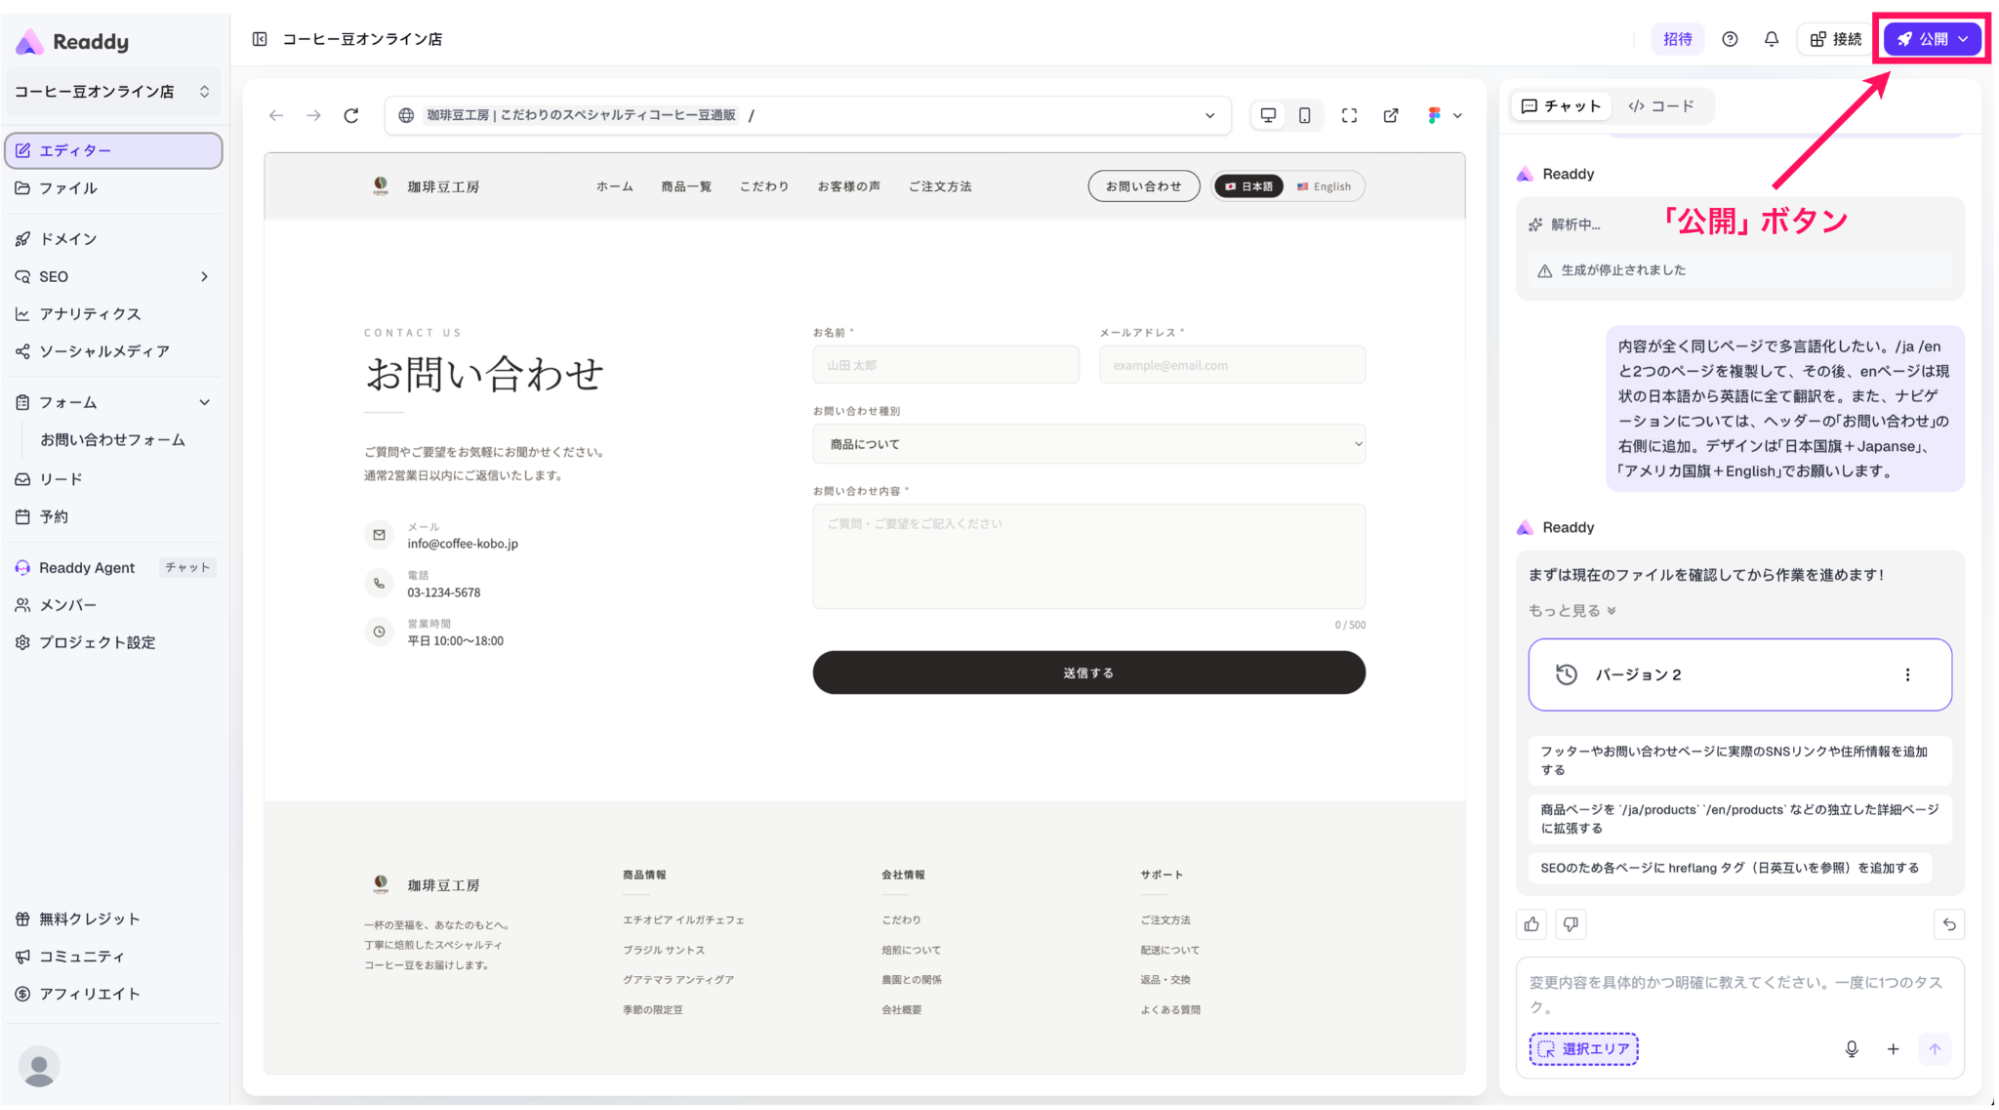This screenshot has width=1999, height=1110.
Task: Open project switcher コーヒー豆オンライン店 dropdown
Action: coord(113,92)
